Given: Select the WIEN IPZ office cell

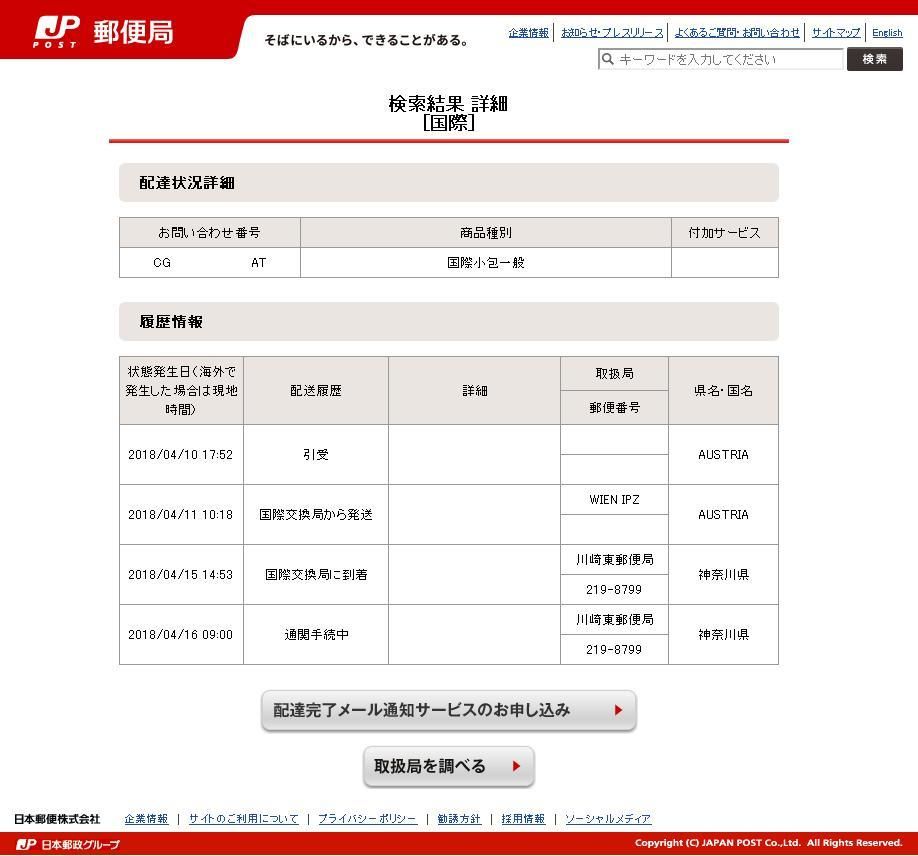Looking at the screenshot, I should (614, 500).
